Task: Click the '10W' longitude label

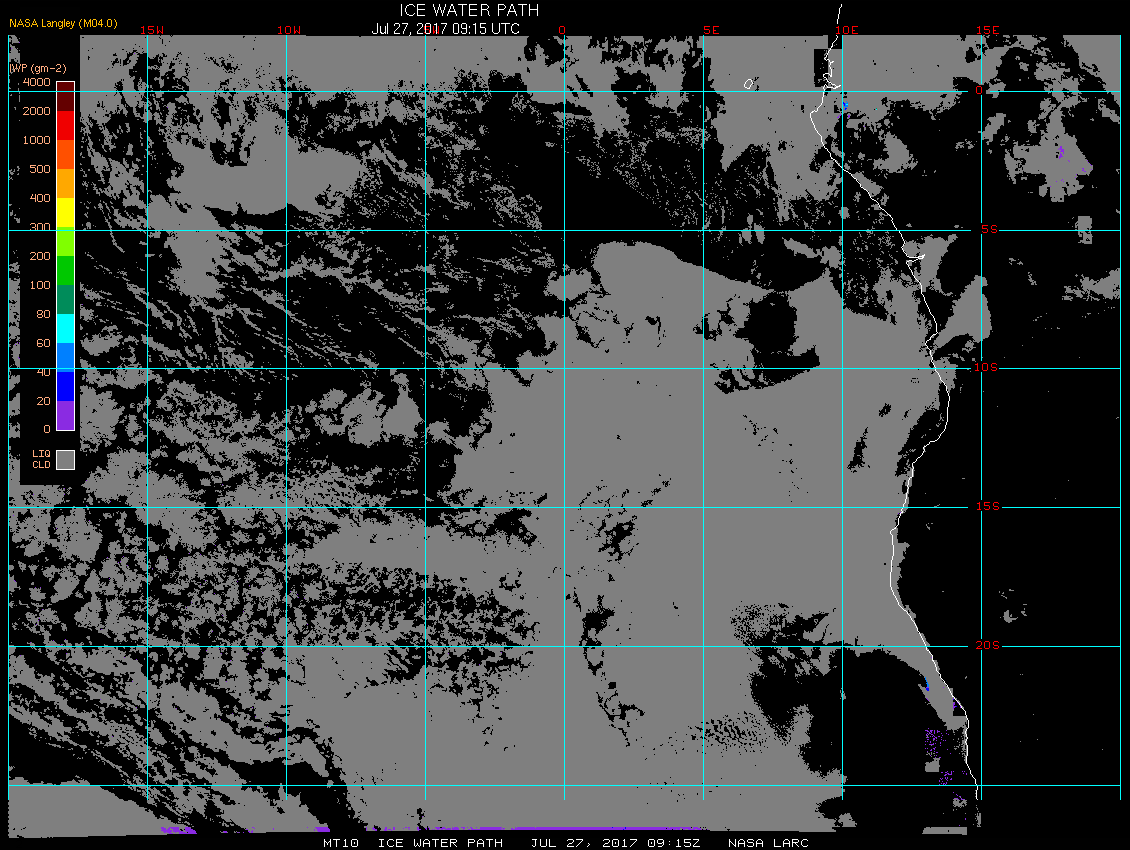Action: [289, 30]
